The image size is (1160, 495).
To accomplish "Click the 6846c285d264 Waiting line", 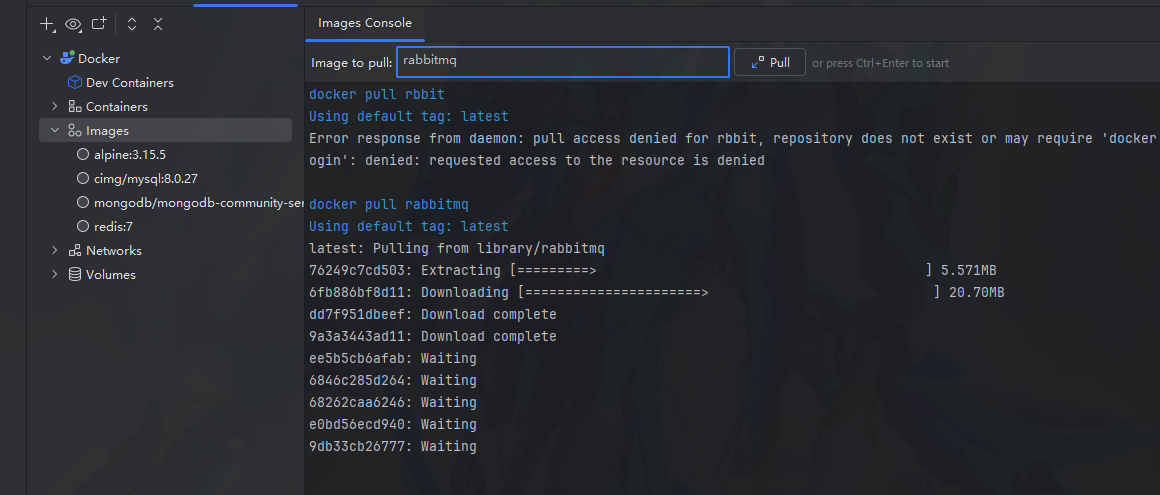I will coord(393,380).
